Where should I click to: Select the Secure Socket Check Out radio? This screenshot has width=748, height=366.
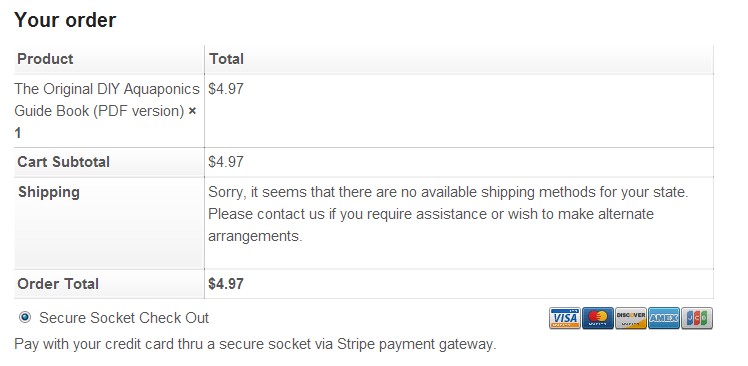24,317
